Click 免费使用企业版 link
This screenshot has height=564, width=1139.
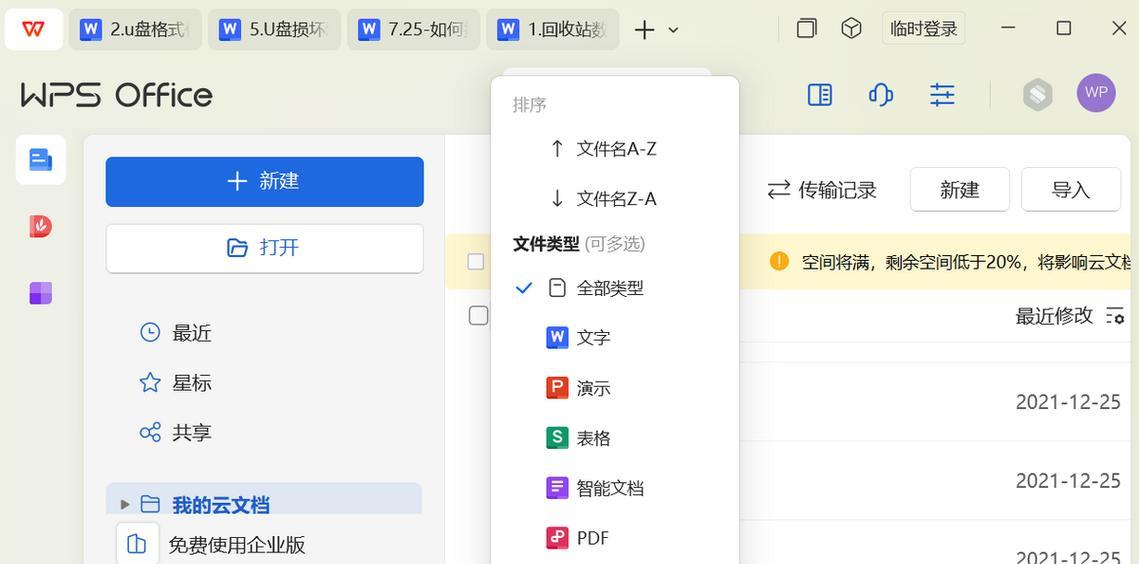pyautogui.click(x=237, y=544)
